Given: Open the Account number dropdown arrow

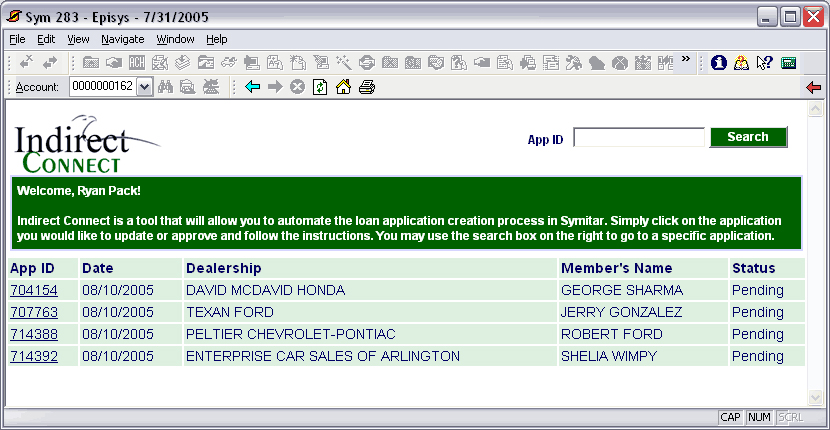Looking at the screenshot, I should pos(144,87).
